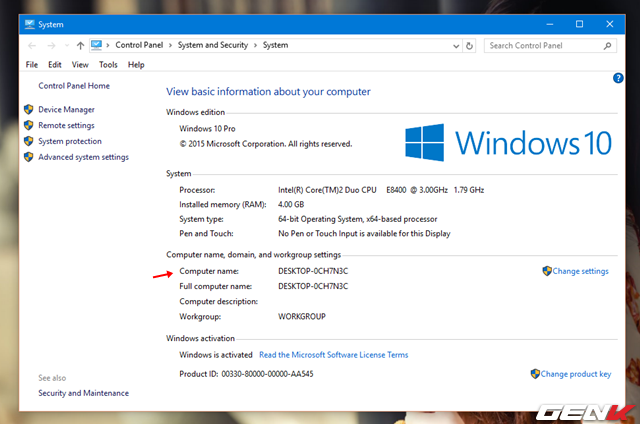Click the Forward navigation arrow
The image size is (640, 424).
51,46
